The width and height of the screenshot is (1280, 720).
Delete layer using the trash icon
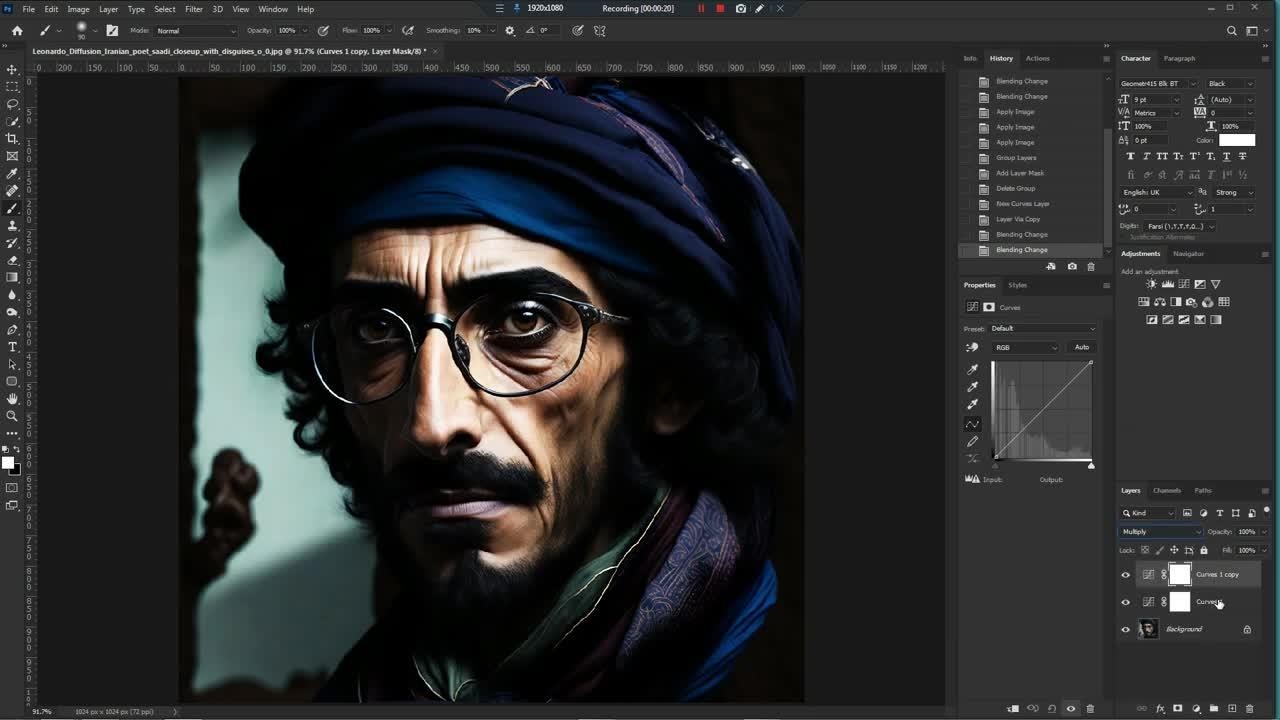pyautogui.click(x=1249, y=709)
